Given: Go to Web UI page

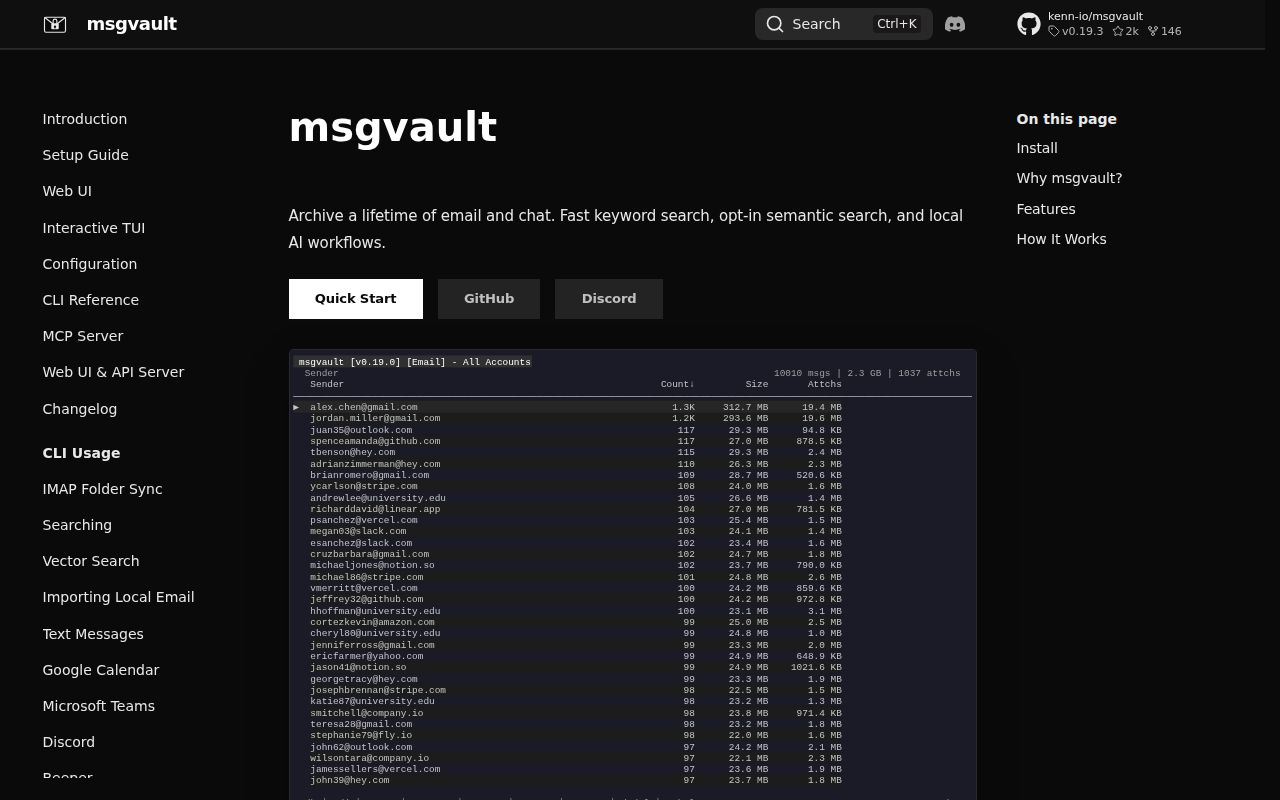Looking at the screenshot, I should click(x=67, y=191).
